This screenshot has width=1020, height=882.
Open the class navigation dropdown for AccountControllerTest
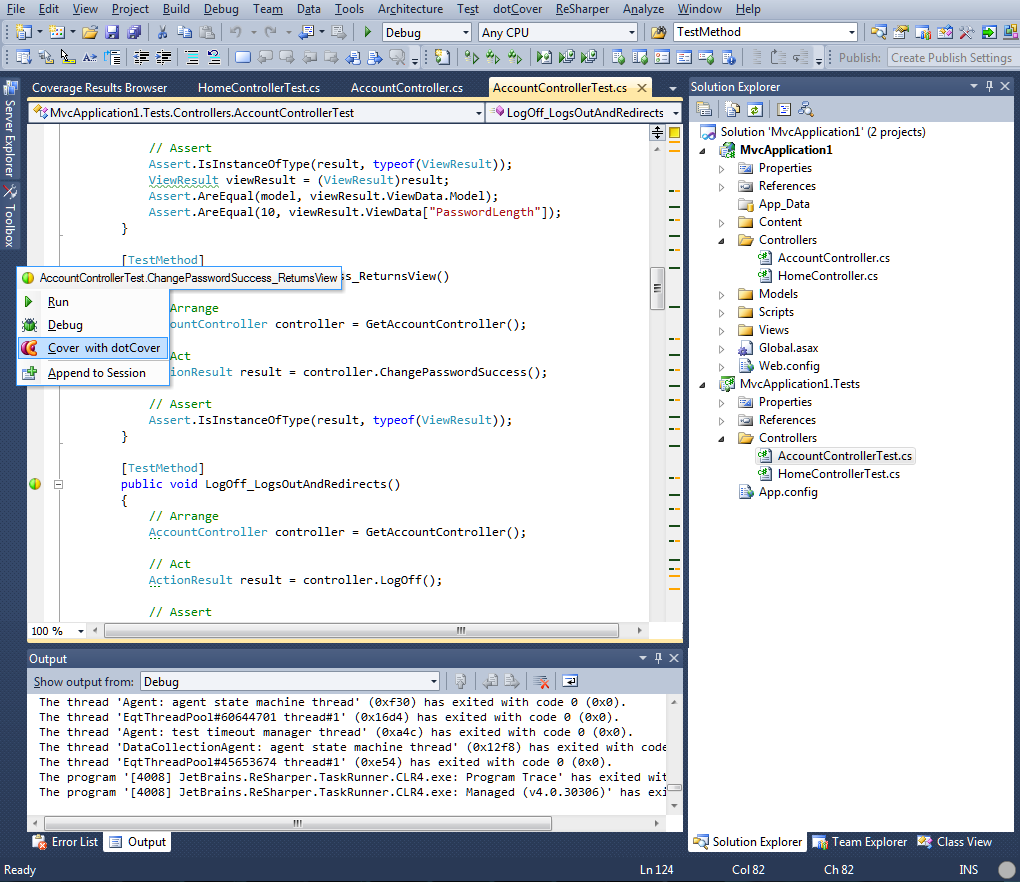479,113
